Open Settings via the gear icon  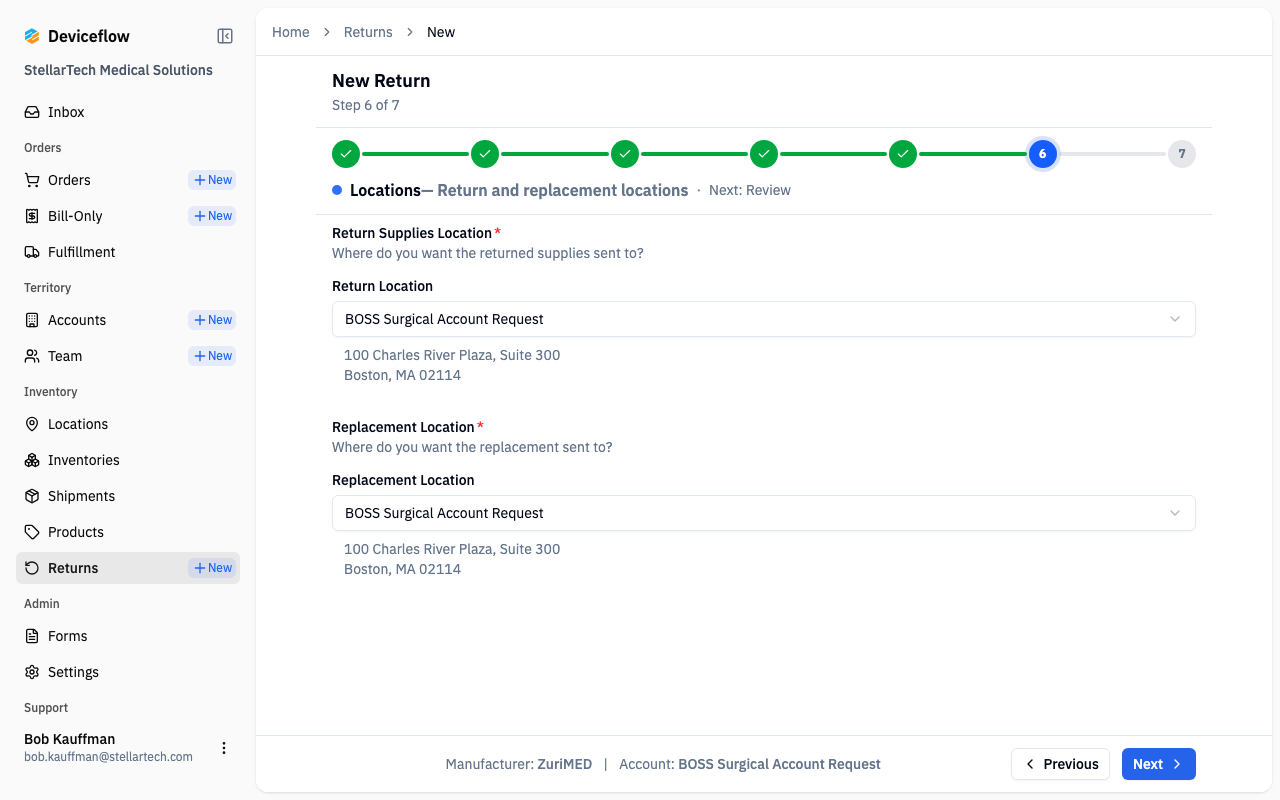click(32, 672)
